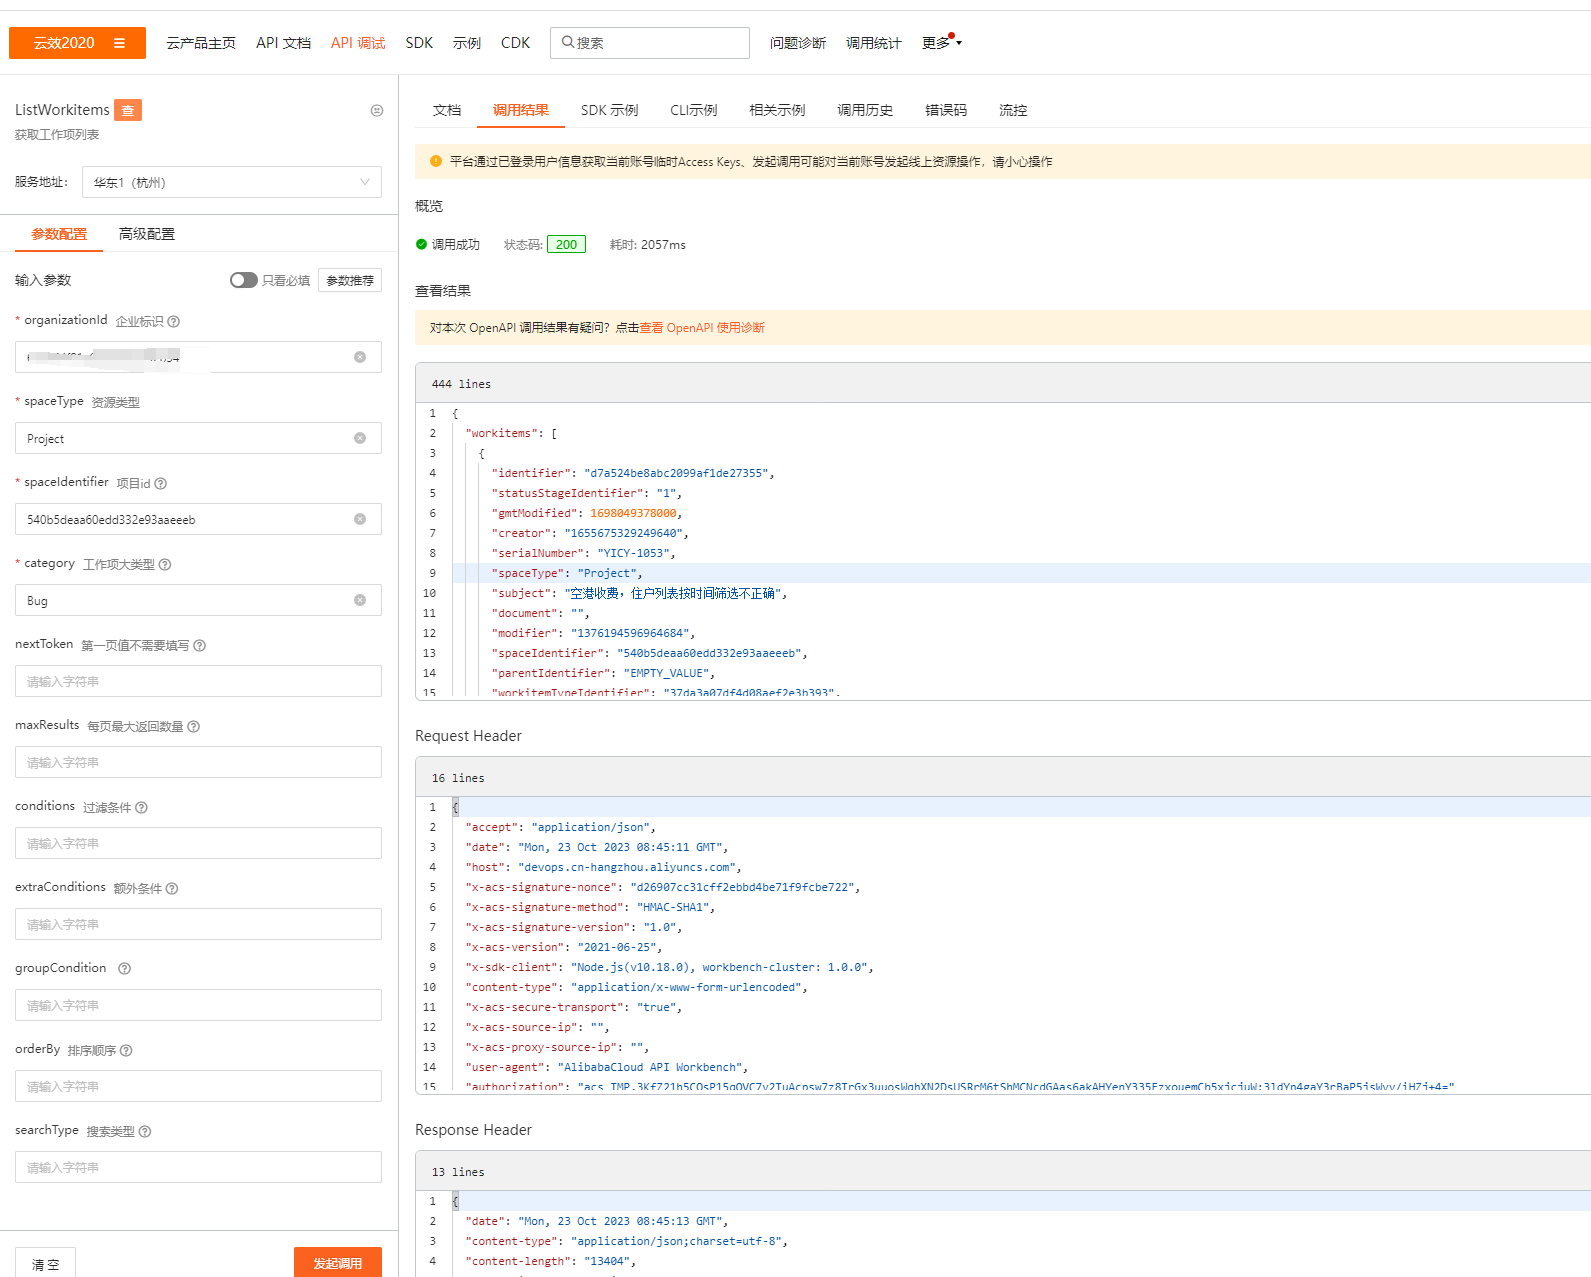Focus the searchType input field

198,1167
